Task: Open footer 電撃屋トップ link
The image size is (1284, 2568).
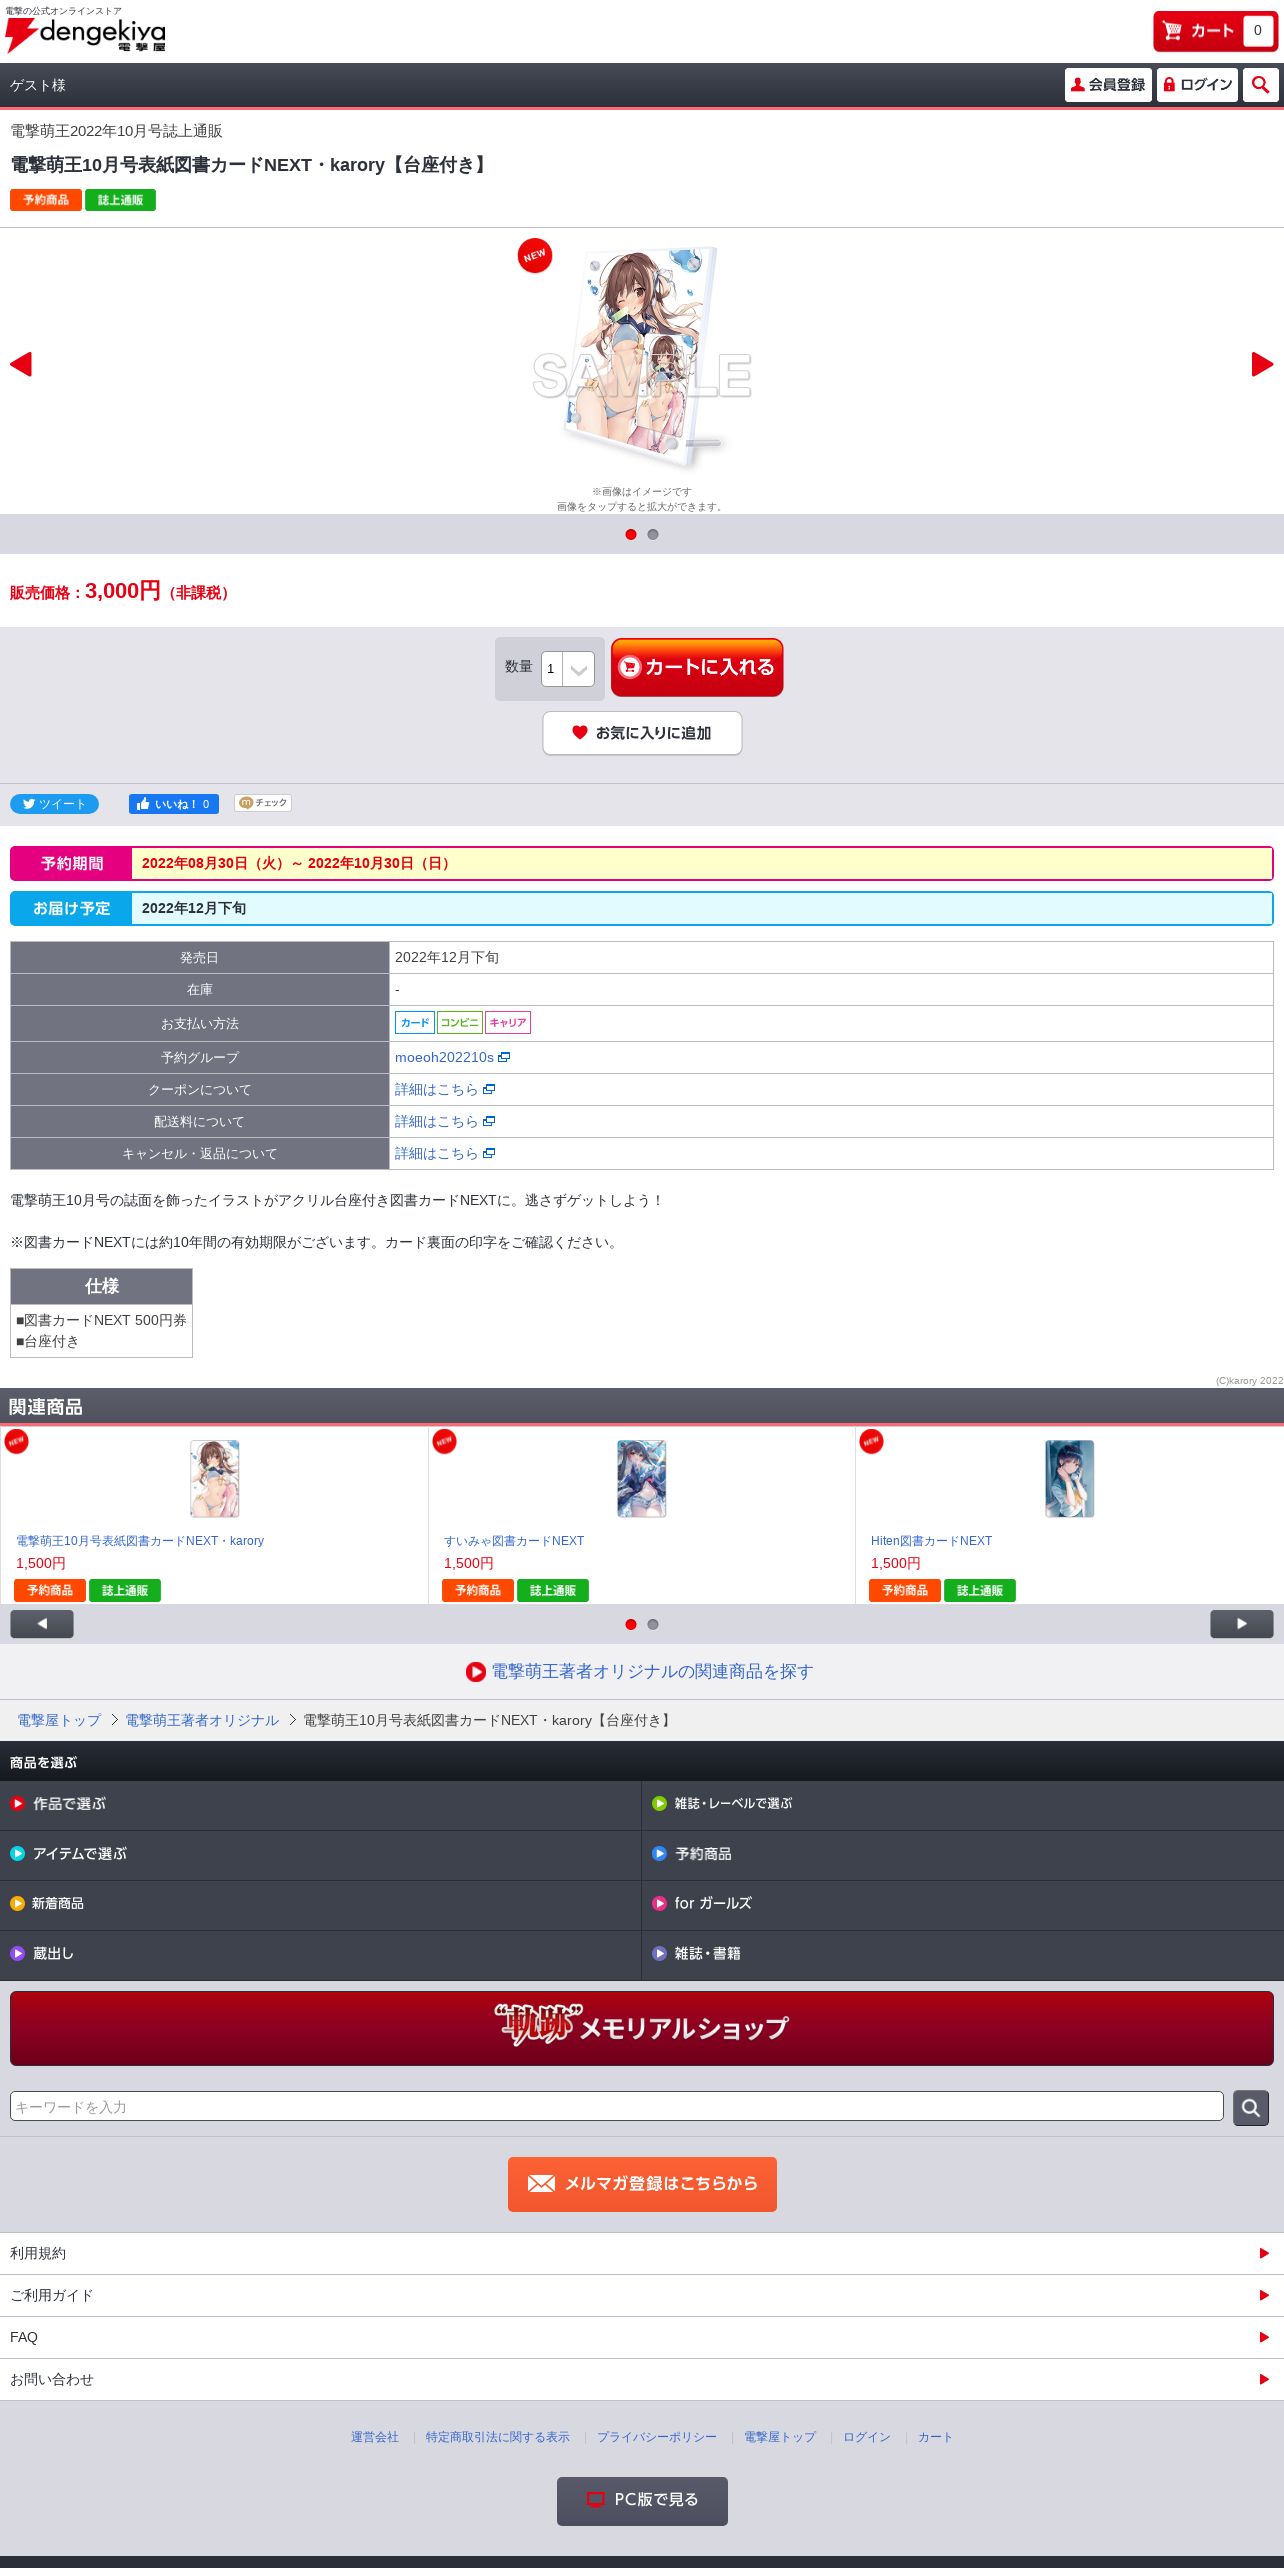Action: click(780, 2437)
